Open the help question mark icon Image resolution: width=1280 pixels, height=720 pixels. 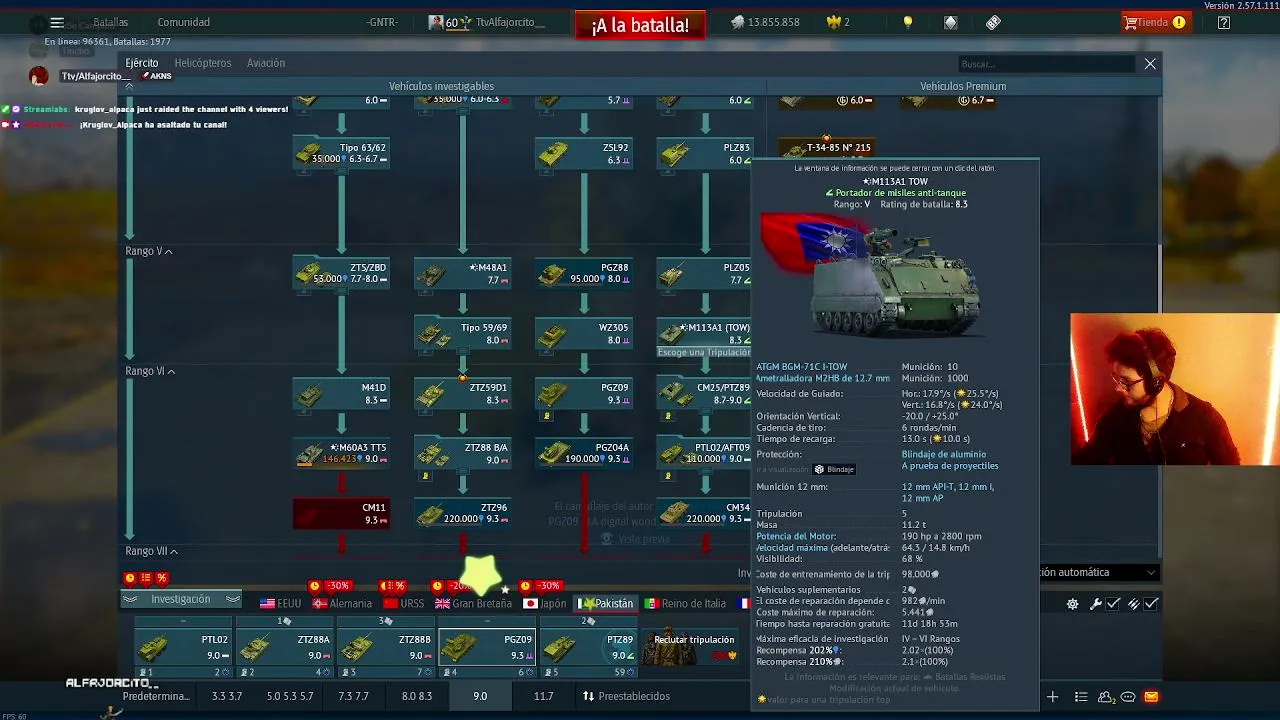point(1224,22)
